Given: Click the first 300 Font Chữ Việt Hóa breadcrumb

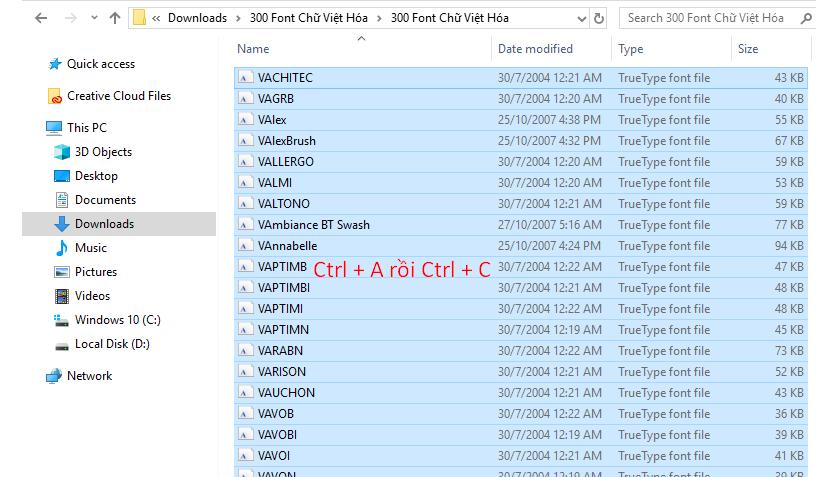Looking at the screenshot, I should pyautogui.click(x=309, y=18).
